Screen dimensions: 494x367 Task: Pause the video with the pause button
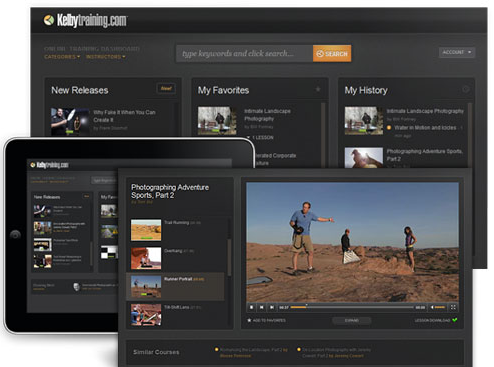[x=252, y=307]
